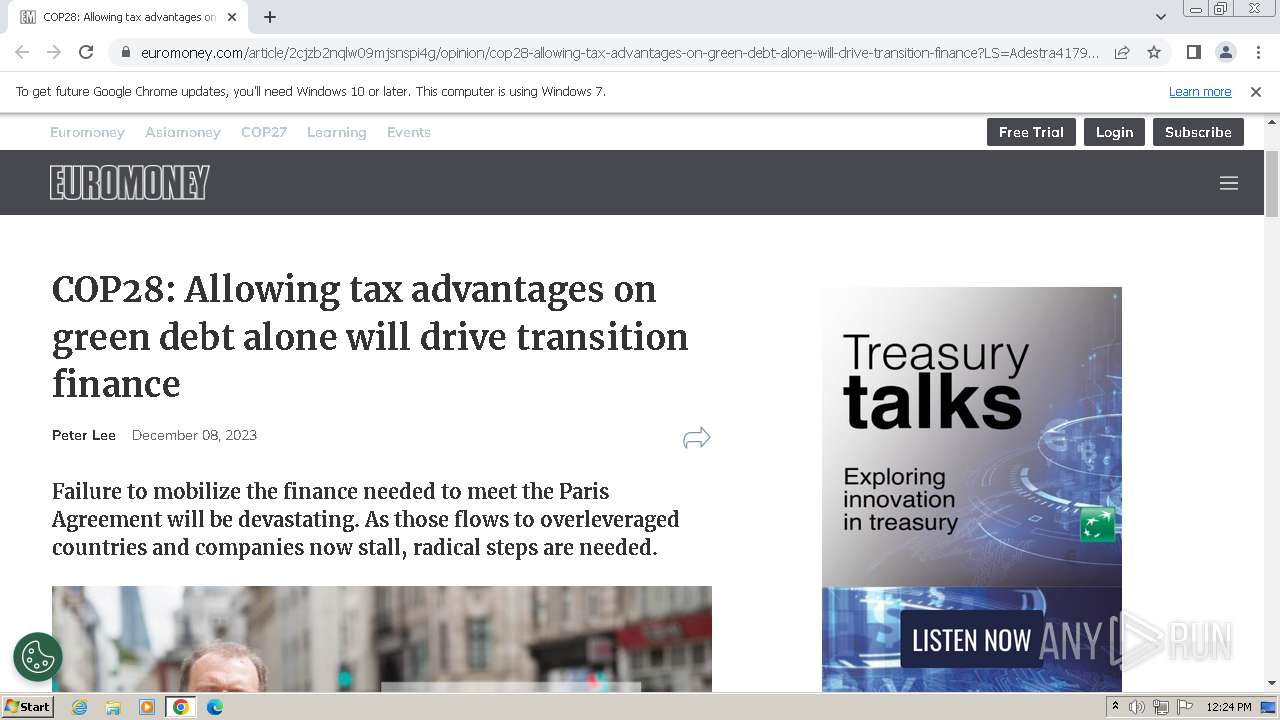Open File Explorer from the taskbar
1280x720 pixels.
click(x=113, y=707)
